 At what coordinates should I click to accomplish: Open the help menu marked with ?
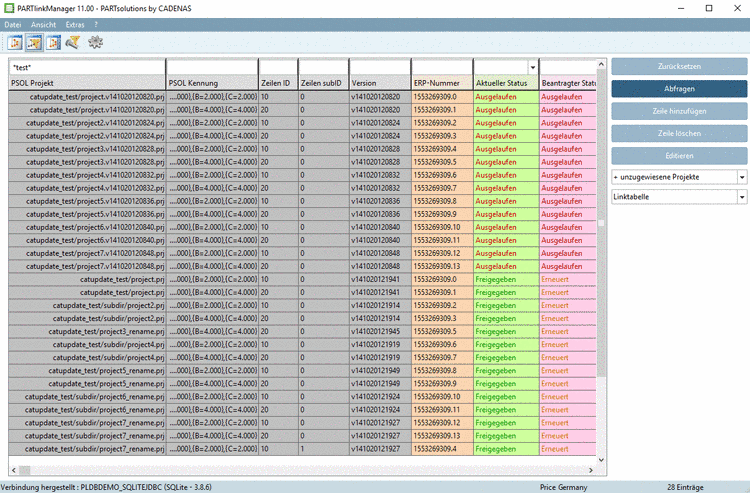point(96,23)
